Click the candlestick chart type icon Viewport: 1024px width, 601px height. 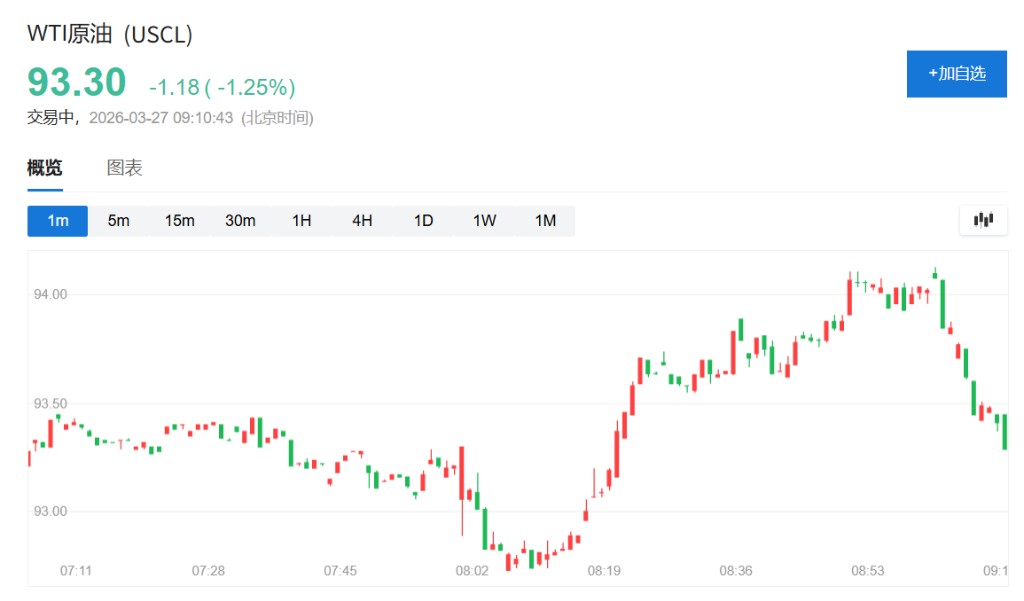[983, 220]
